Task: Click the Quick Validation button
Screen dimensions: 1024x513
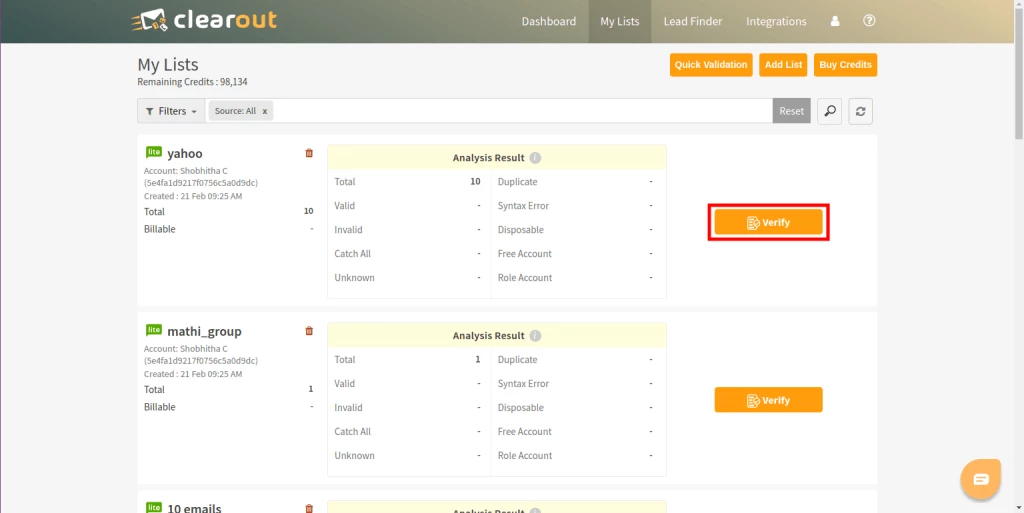Action: pyautogui.click(x=710, y=65)
